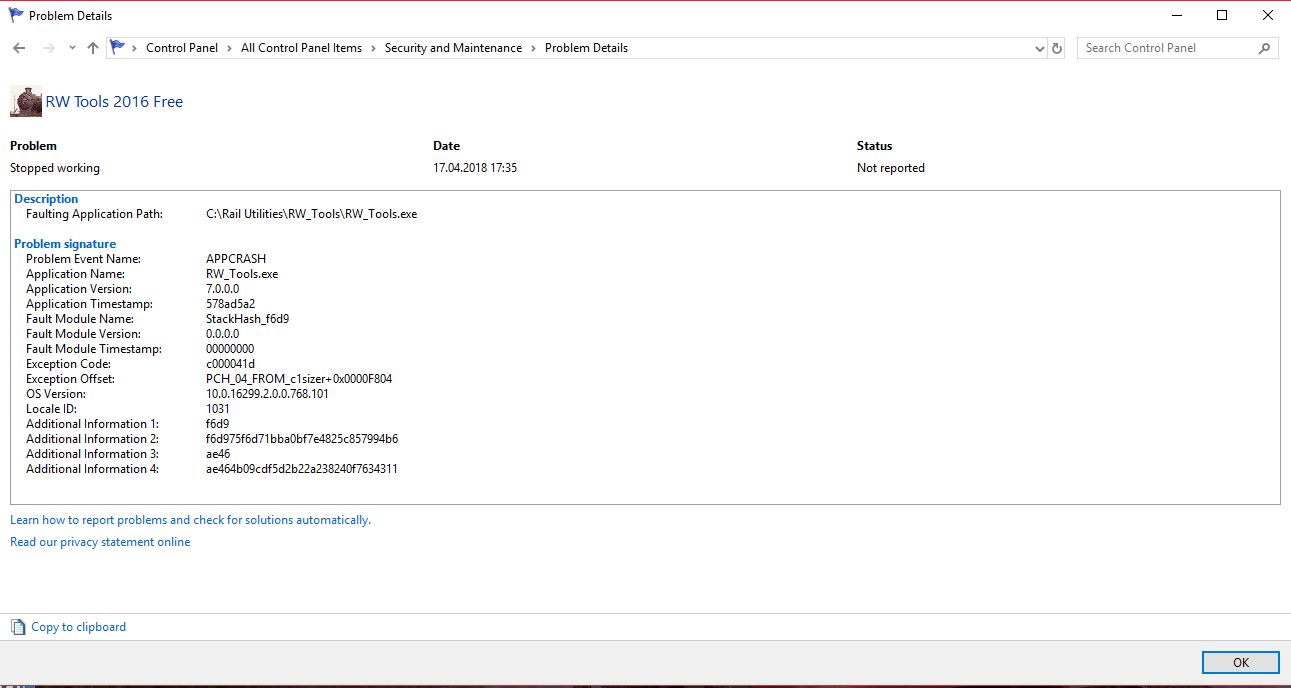Click the flag icon in address bar
The image size is (1291, 688).
[x=118, y=47]
